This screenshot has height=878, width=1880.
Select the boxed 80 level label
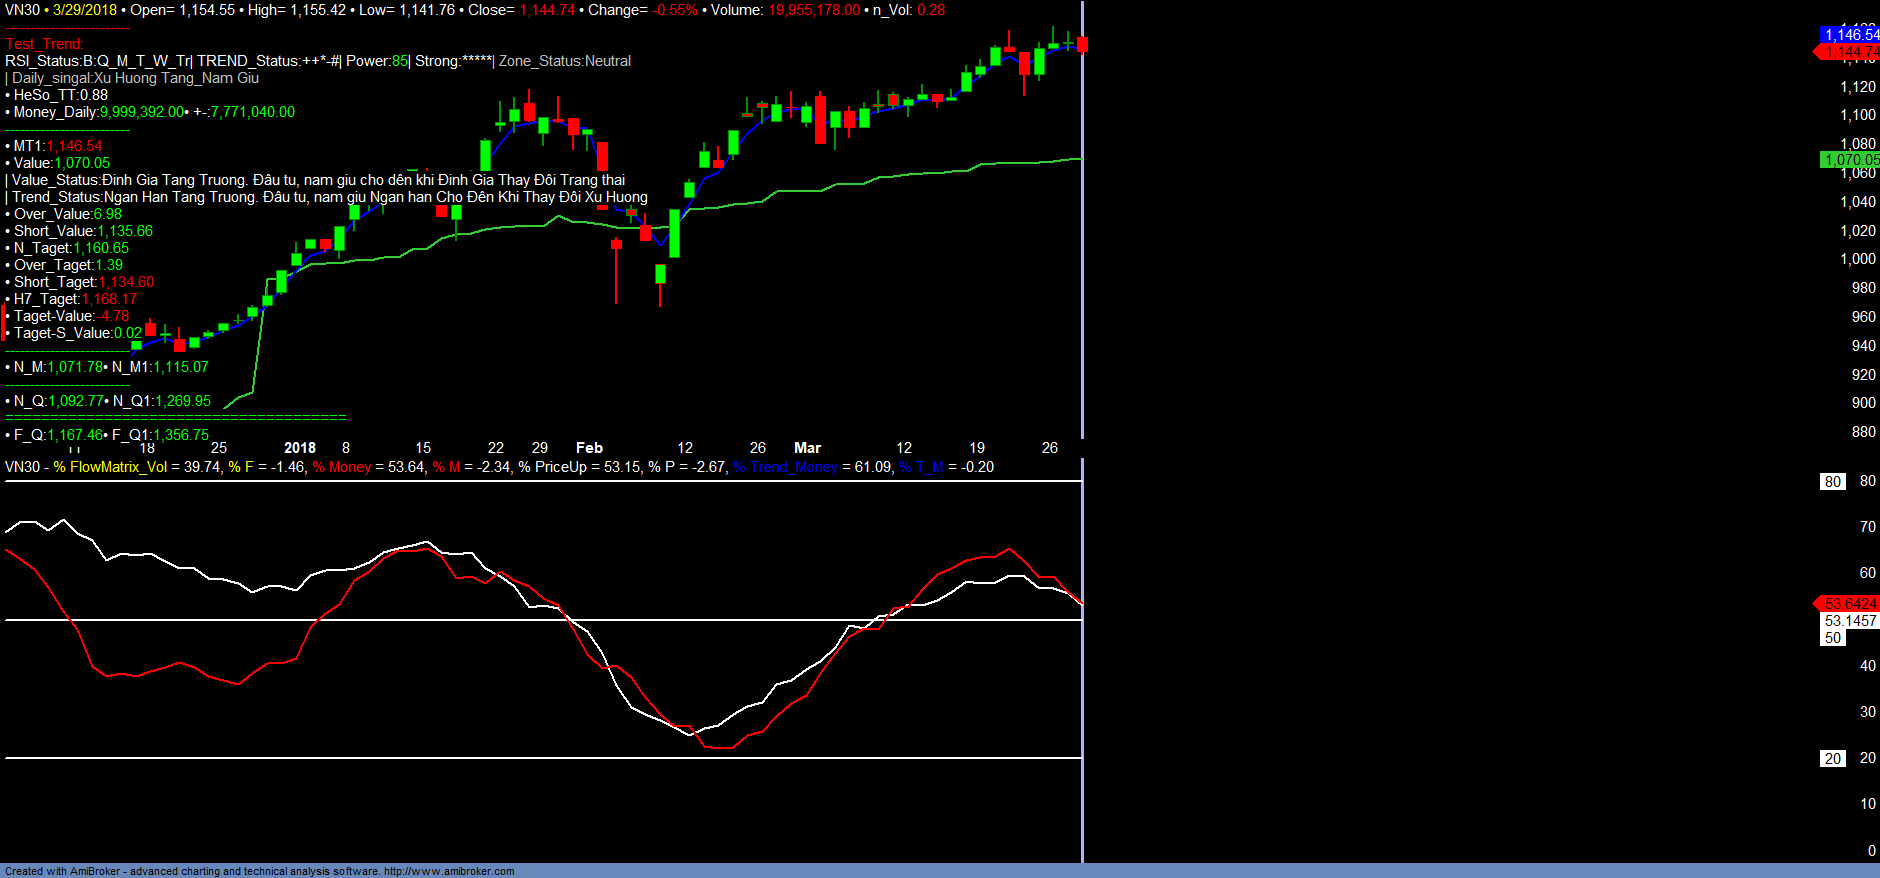pos(1832,482)
